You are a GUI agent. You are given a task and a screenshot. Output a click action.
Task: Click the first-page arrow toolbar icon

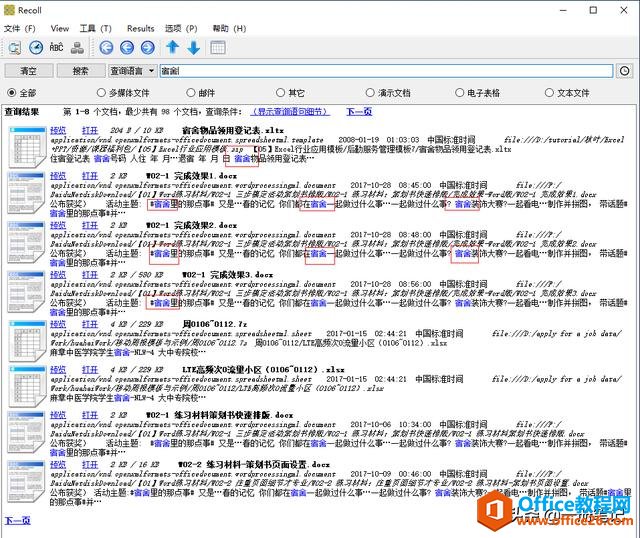tap(107, 47)
